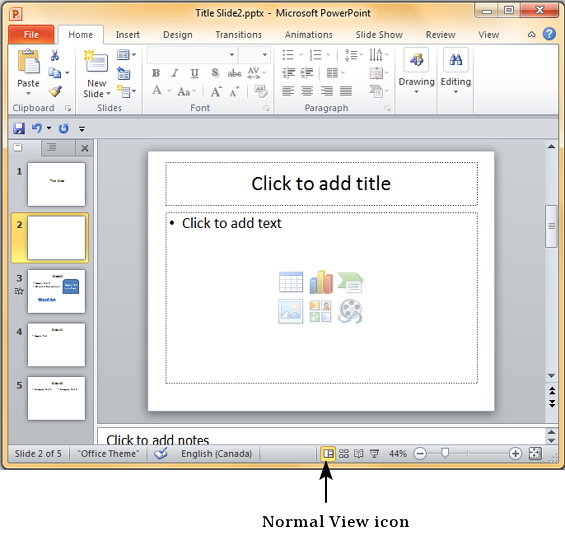Screen dimensions: 565x543
Task: Click the 44% zoom level
Action: click(398, 453)
